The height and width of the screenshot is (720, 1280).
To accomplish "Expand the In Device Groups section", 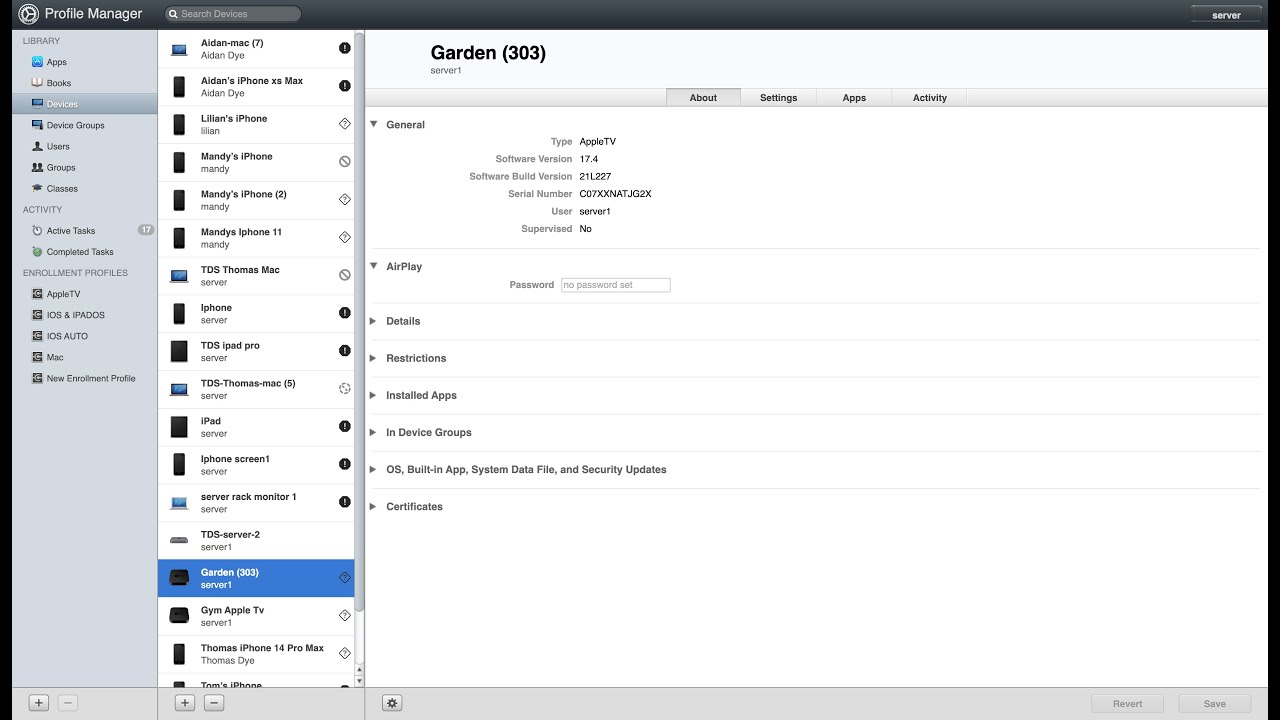I will pyautogui.click(x=374, y=432).
